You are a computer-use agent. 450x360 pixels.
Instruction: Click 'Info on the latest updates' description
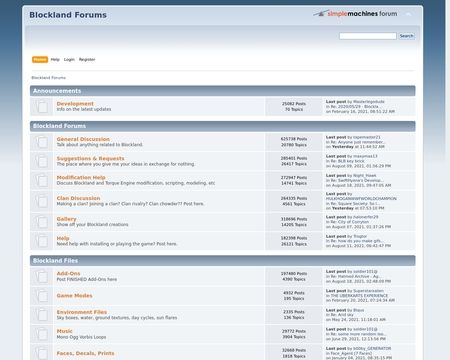[x=84, y=109]
